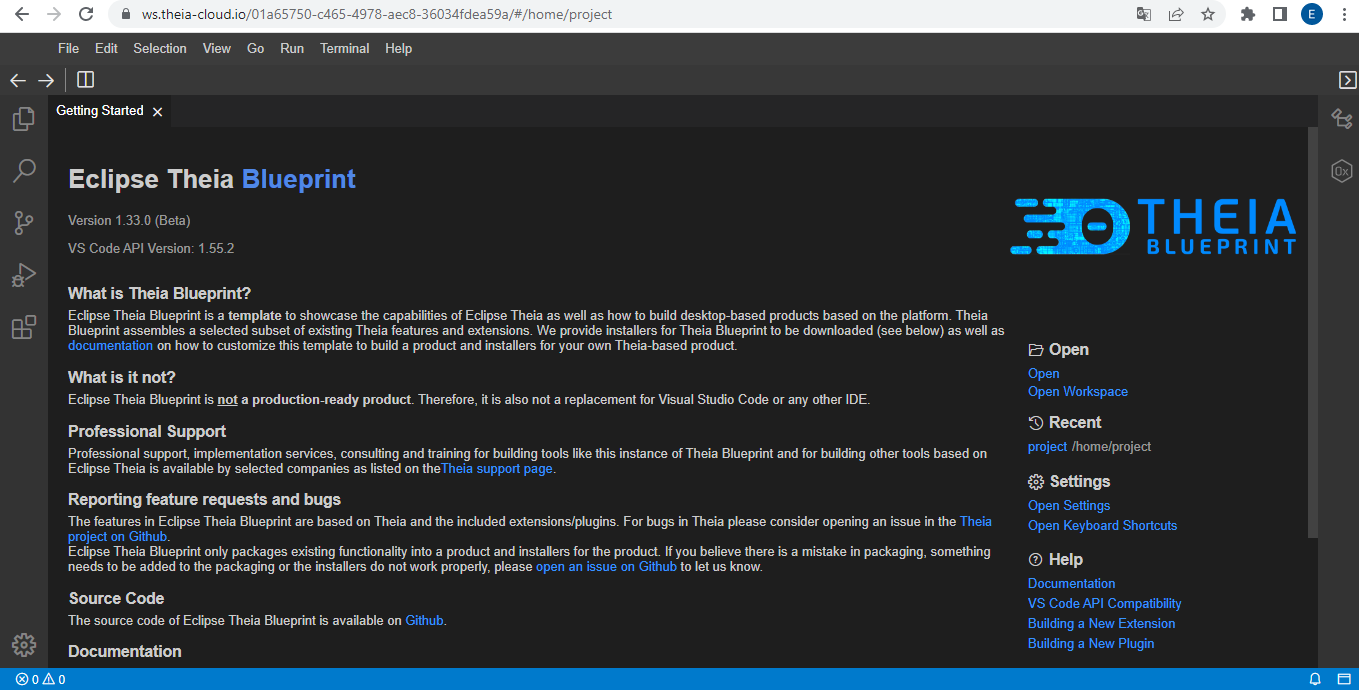This screenshot has height=690, width=1359.
Task: Click the Open link under the Open heading
Action: [x=1043, y=373]
